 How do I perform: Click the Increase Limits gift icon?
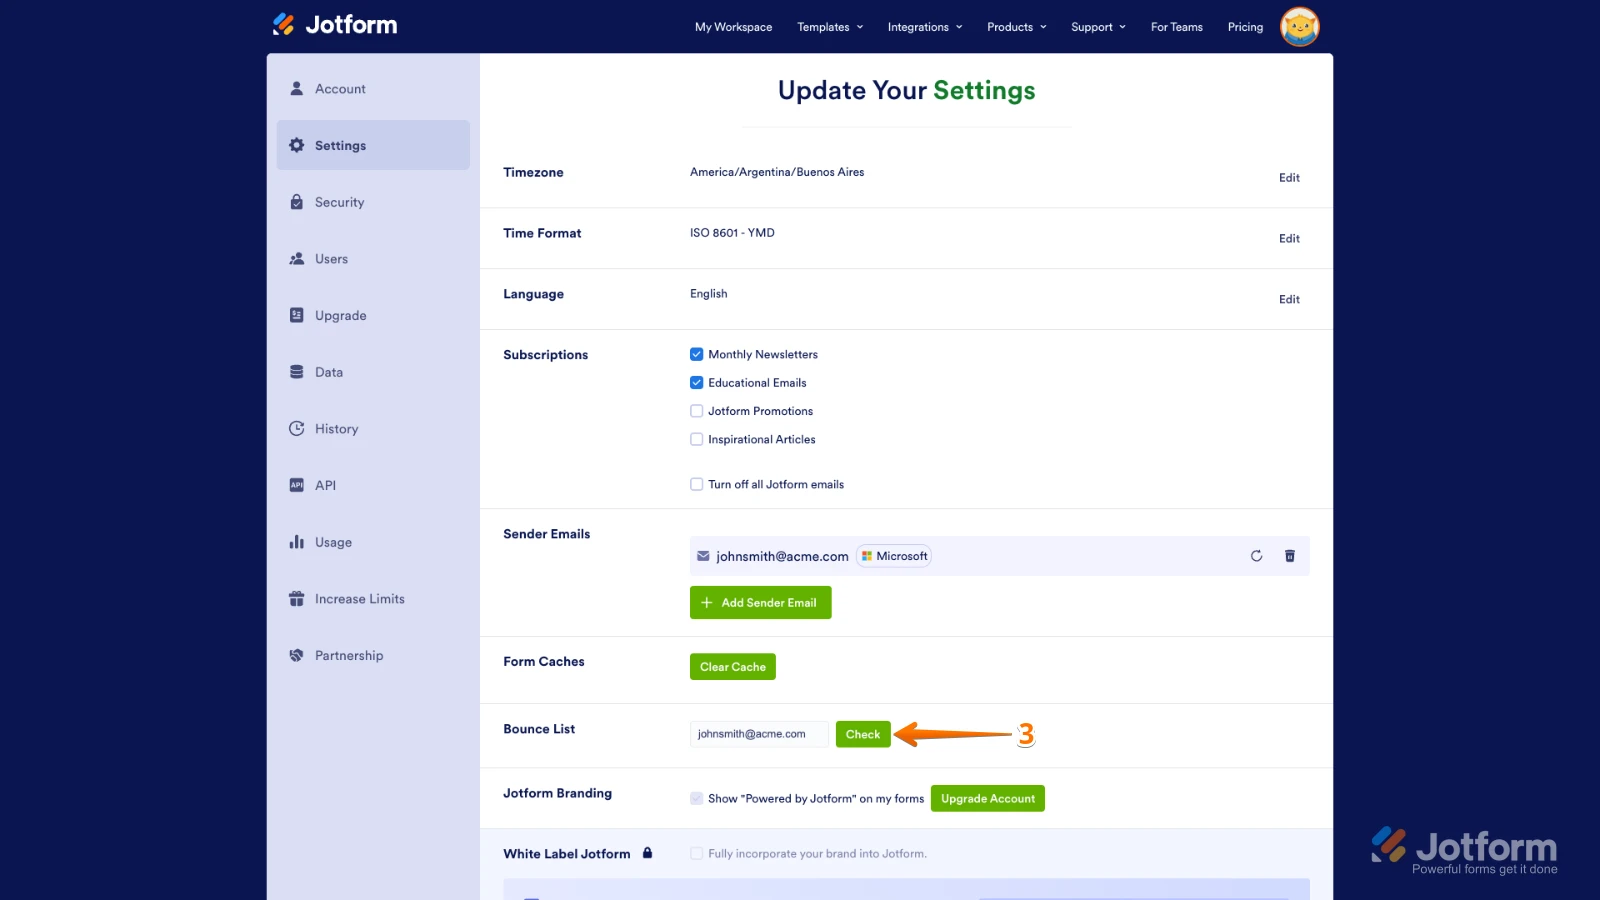coord(296,598)
